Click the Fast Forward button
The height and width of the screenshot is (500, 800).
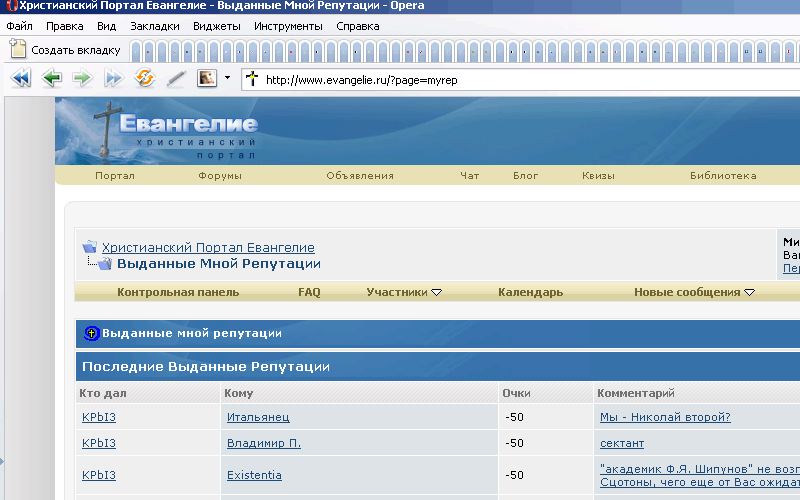pos(113,78)
